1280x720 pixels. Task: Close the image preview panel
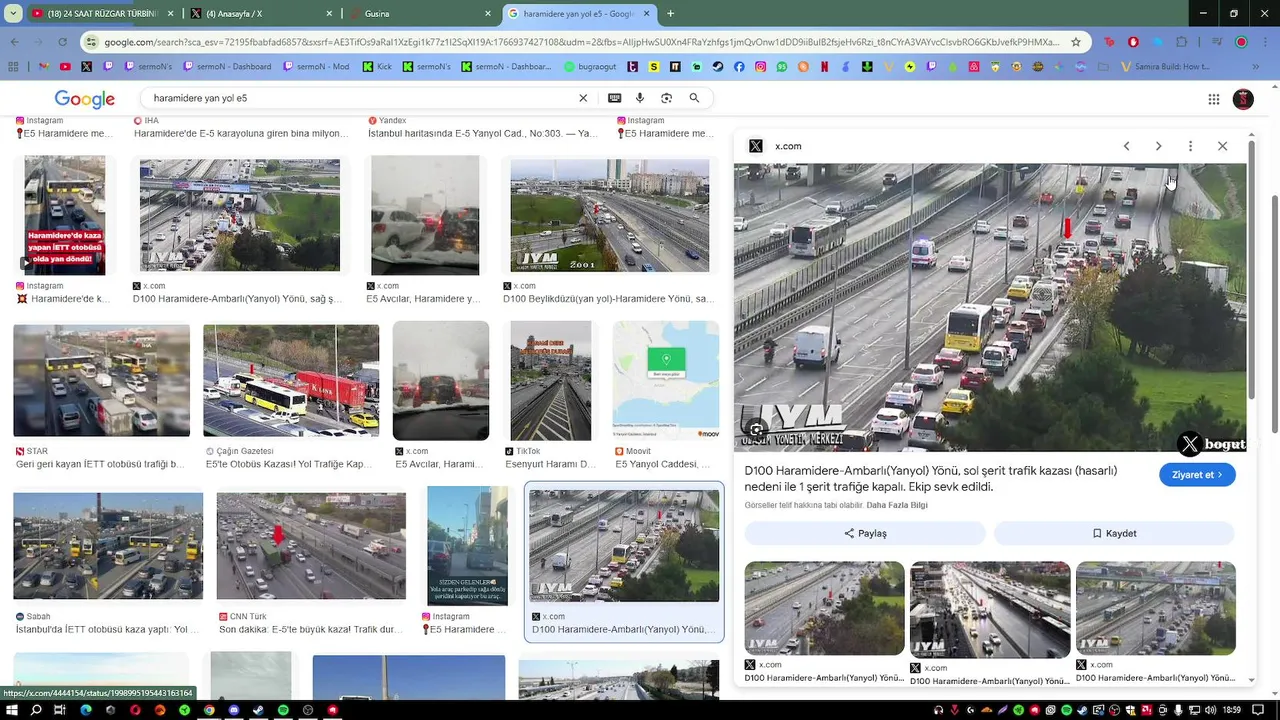[1222, 146]
